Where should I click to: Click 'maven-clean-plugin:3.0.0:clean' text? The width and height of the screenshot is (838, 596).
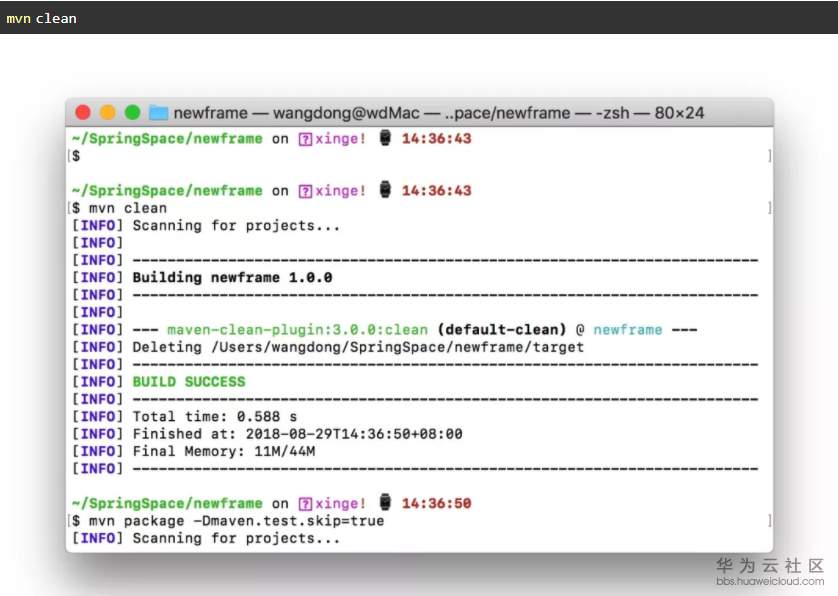(298, 330)
